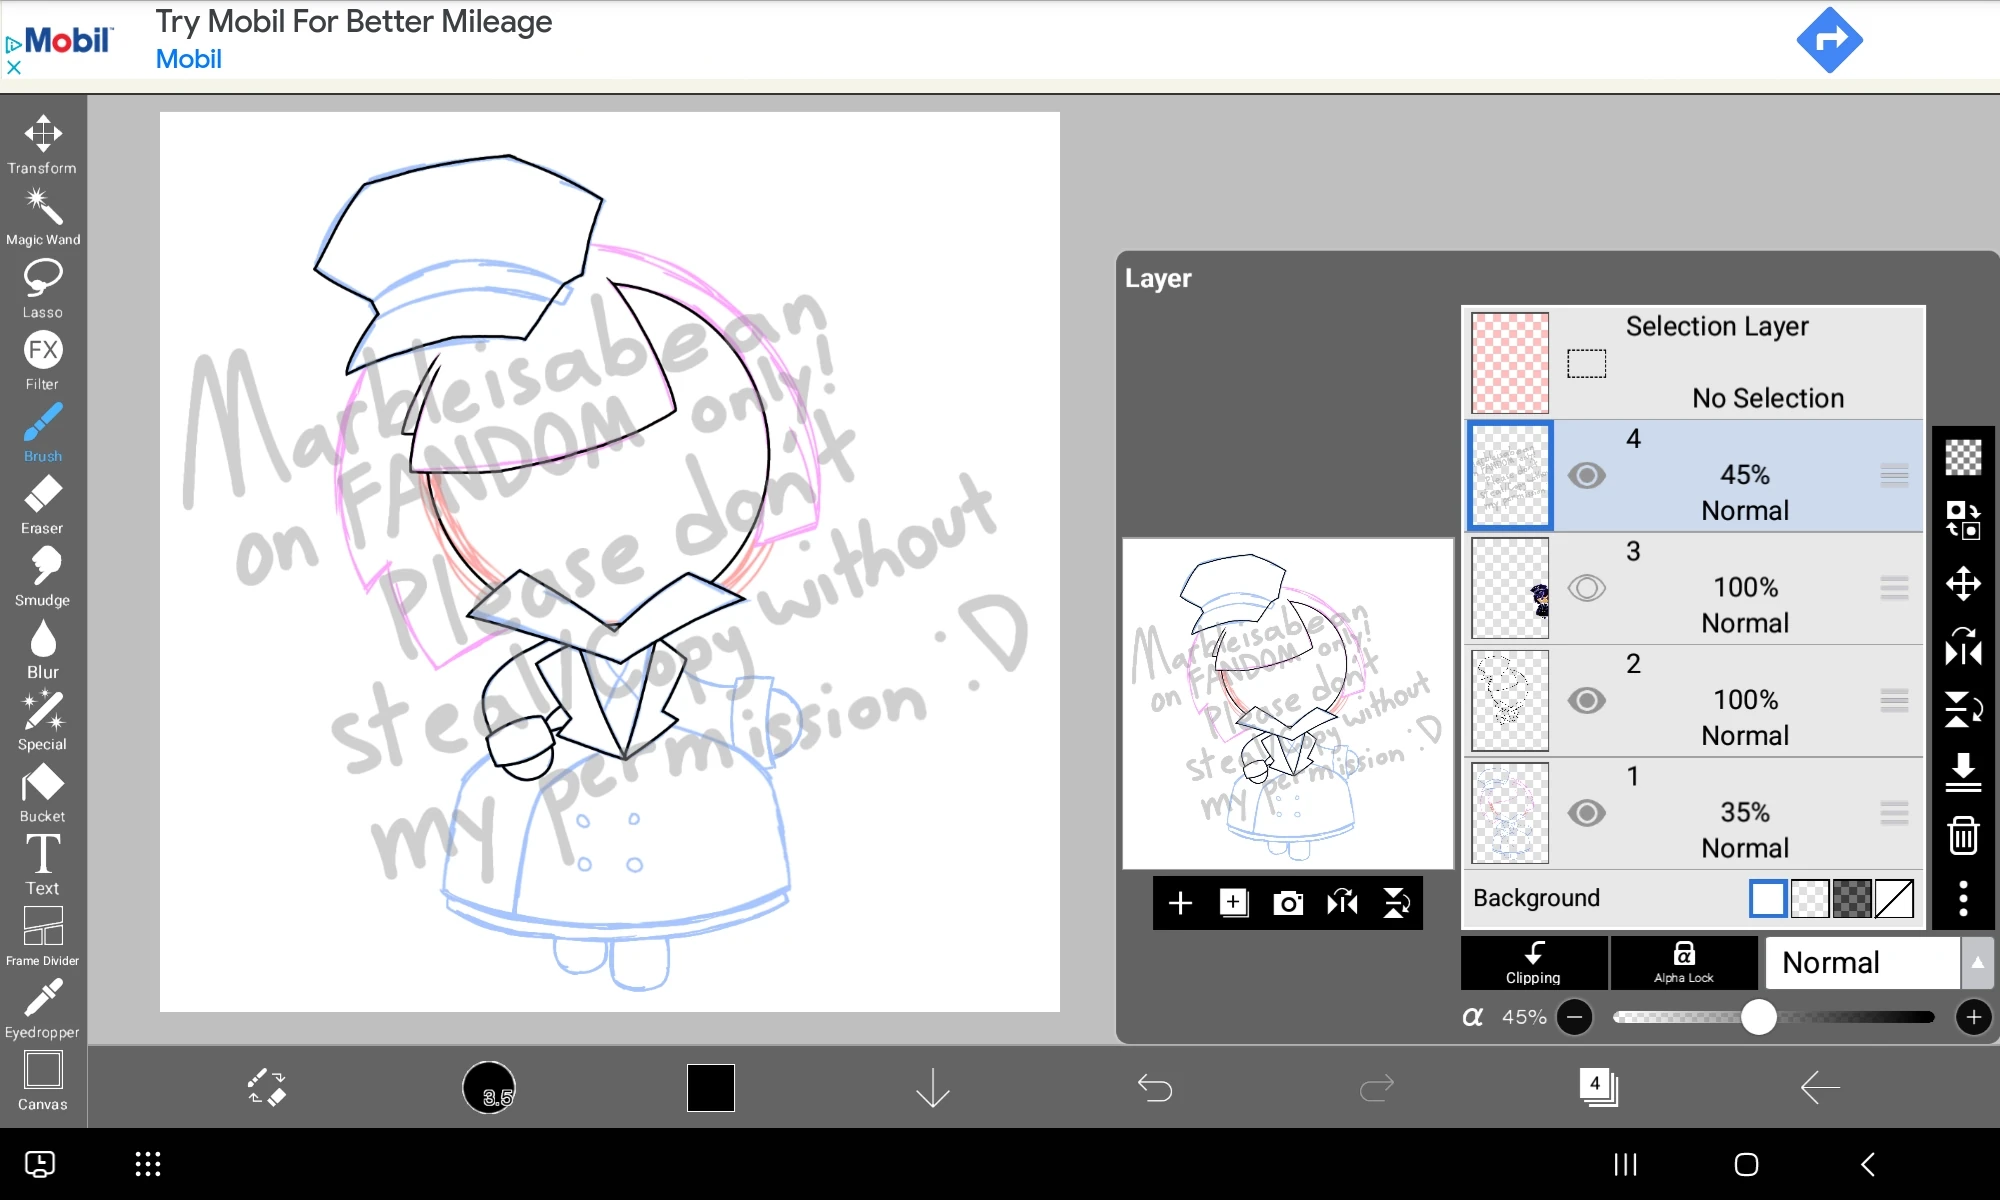Viewport: 2000px width, 1200px height.
Task: Open the layer blend mode dropdown showing Normal
Action: (x=1862, y=962)
